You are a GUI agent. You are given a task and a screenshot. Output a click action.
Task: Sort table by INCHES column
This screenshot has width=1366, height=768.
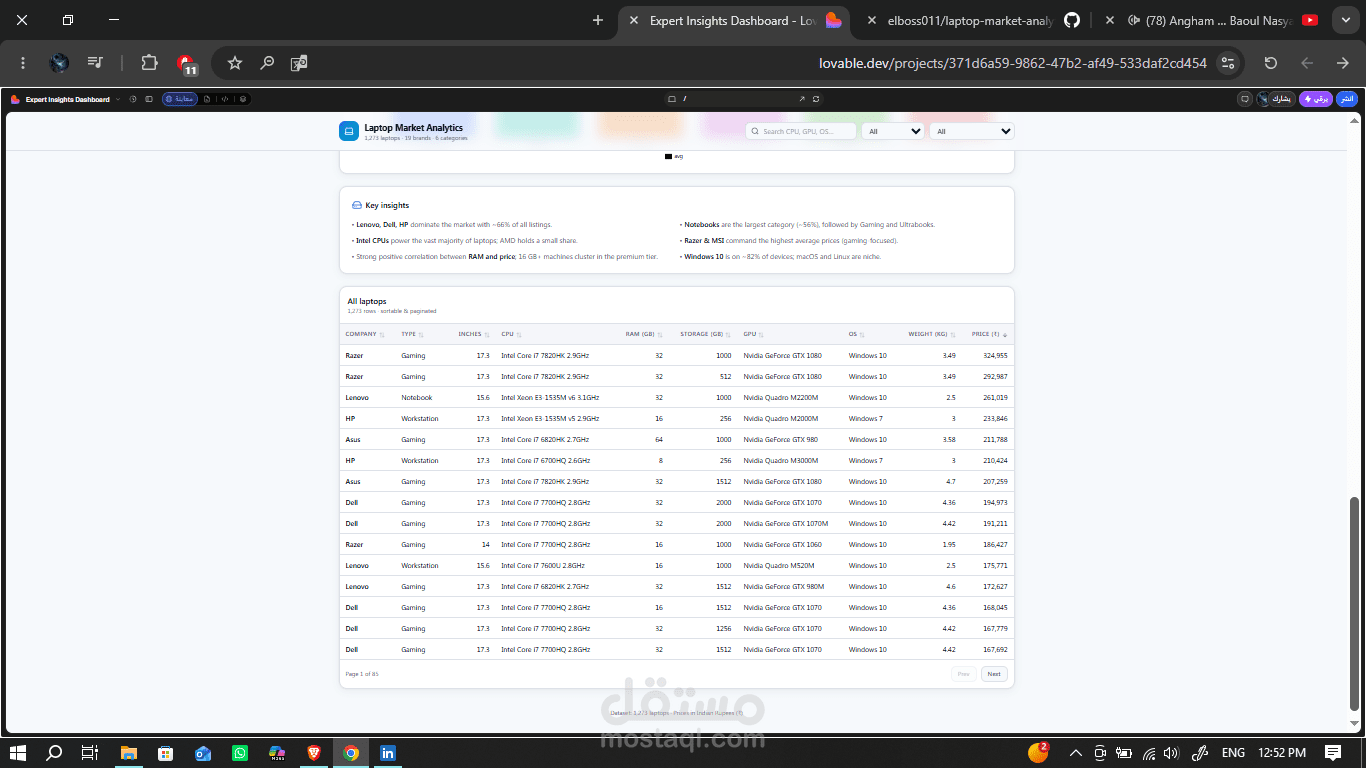(x=473, y=334)
